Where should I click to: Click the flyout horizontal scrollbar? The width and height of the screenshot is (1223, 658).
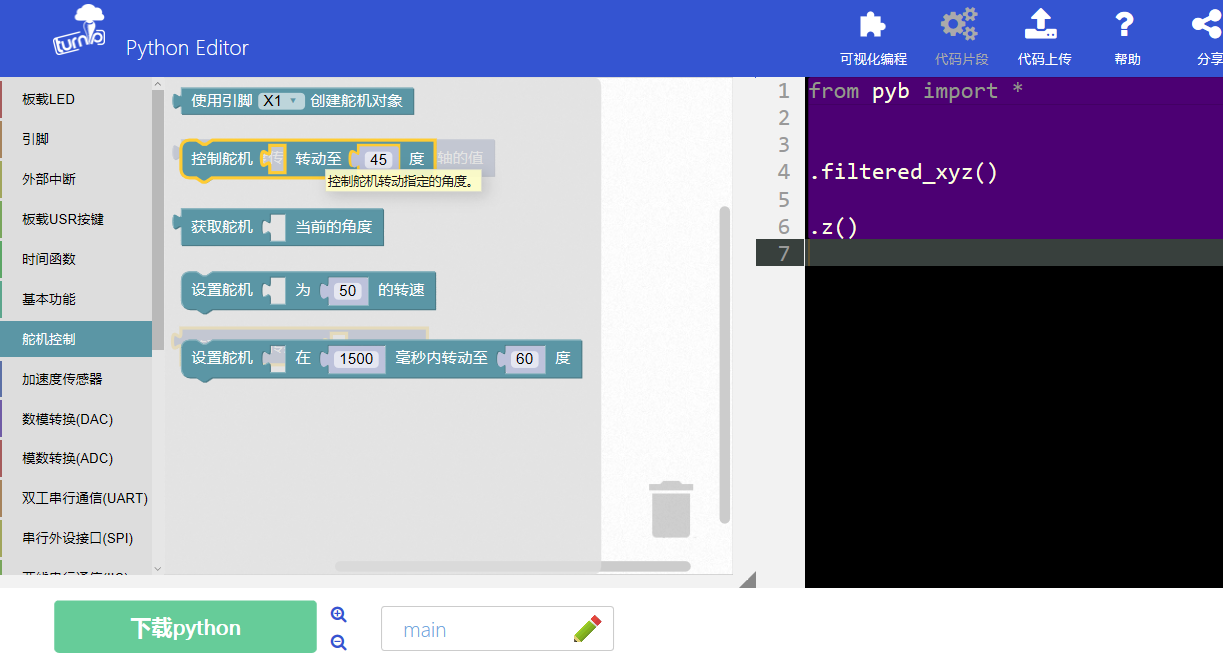click(513, 566)
